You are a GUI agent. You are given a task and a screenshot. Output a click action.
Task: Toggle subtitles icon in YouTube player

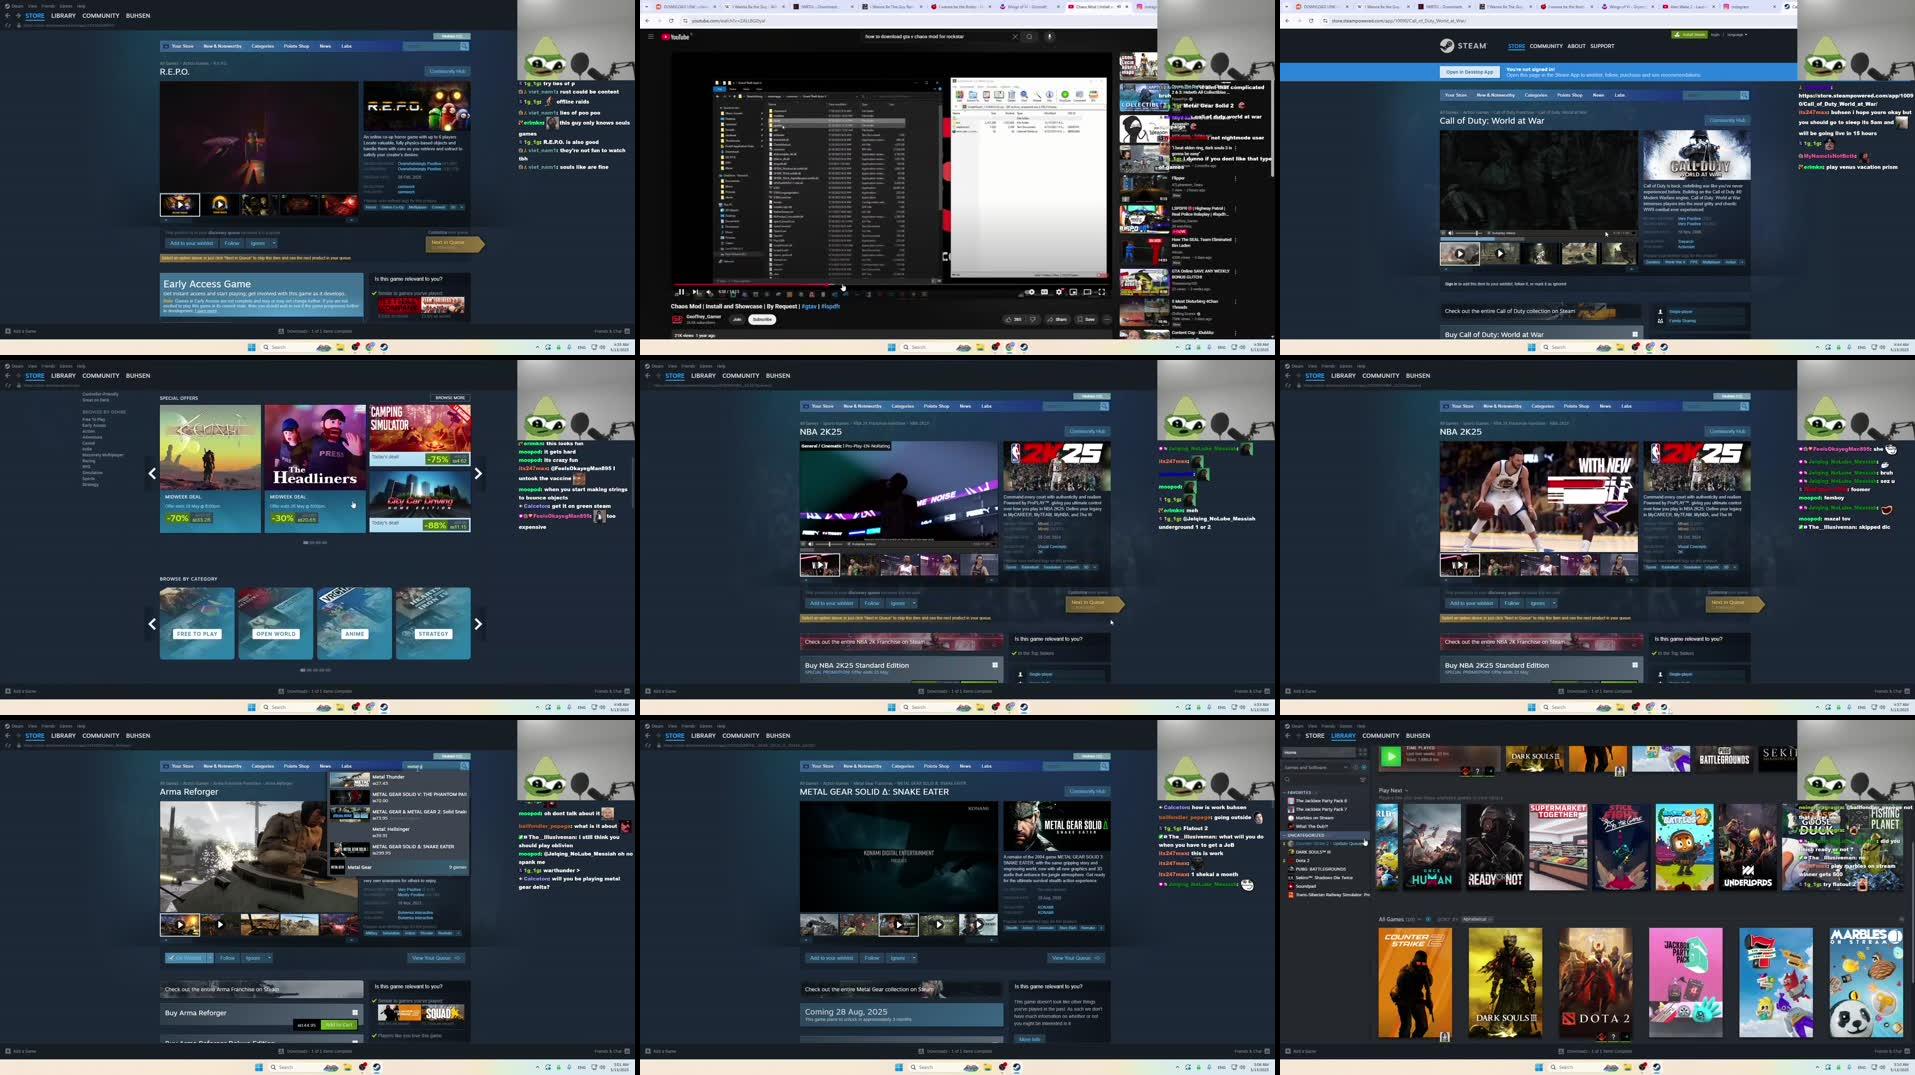(x=1044, y=292)
